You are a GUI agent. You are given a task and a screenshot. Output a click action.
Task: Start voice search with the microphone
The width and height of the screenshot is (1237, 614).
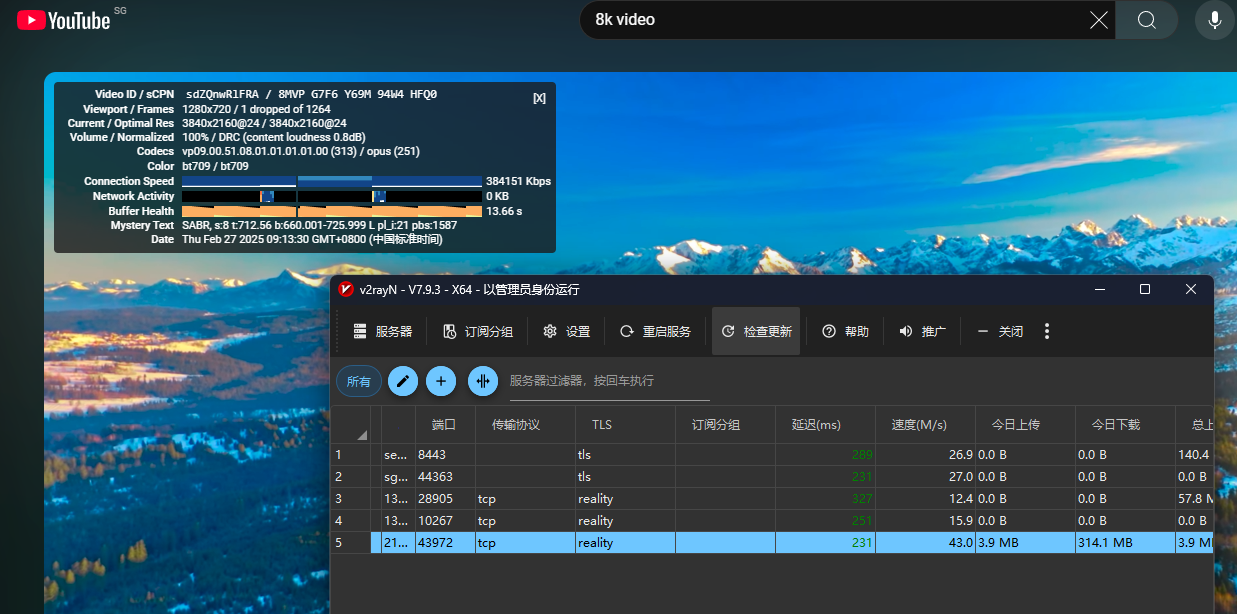pyautogui.click(x=1215, y=20)
